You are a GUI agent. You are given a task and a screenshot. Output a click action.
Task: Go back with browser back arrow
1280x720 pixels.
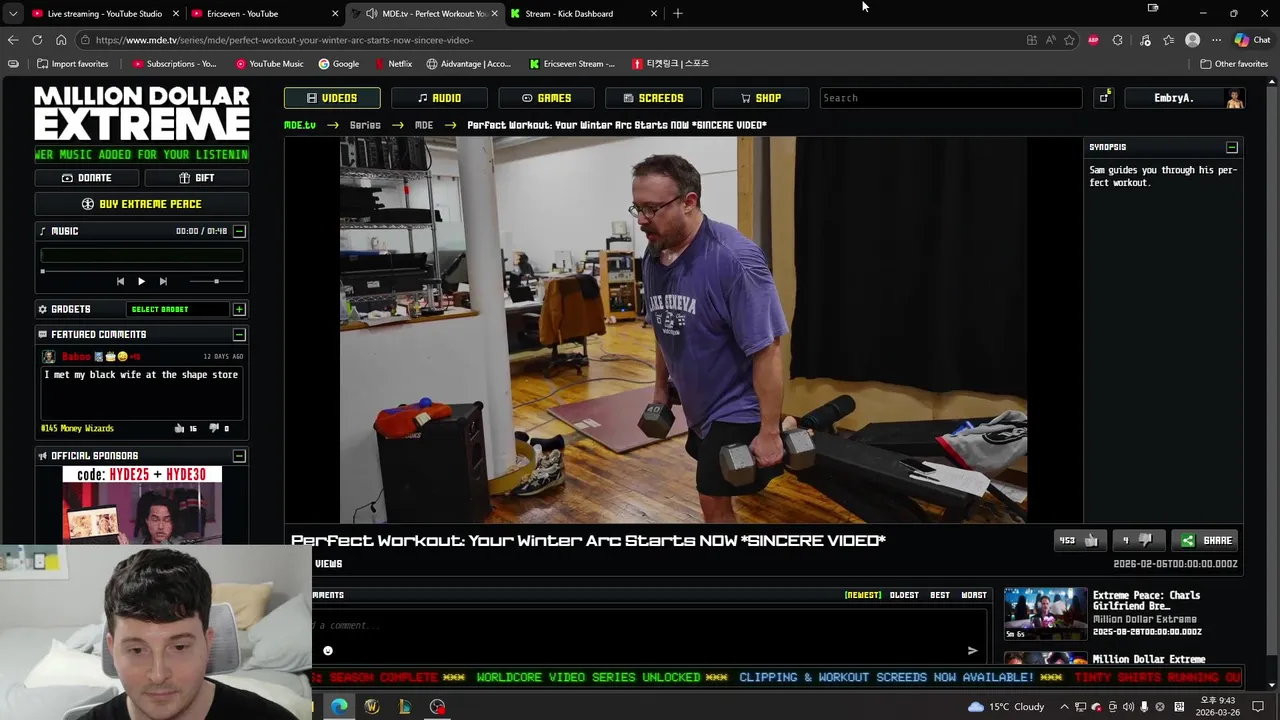(x=12, y=40)
